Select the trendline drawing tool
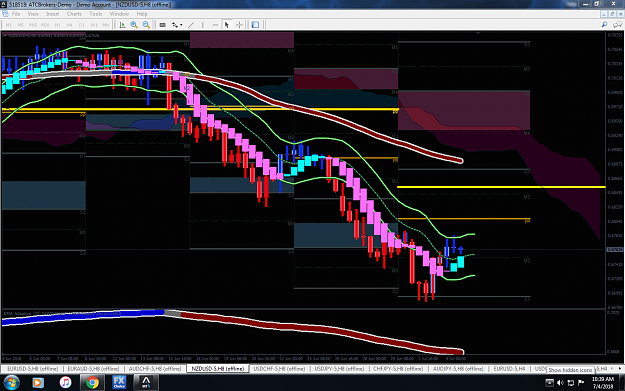The height and width of the screenshot is (391, 625). tap(191, 25)
